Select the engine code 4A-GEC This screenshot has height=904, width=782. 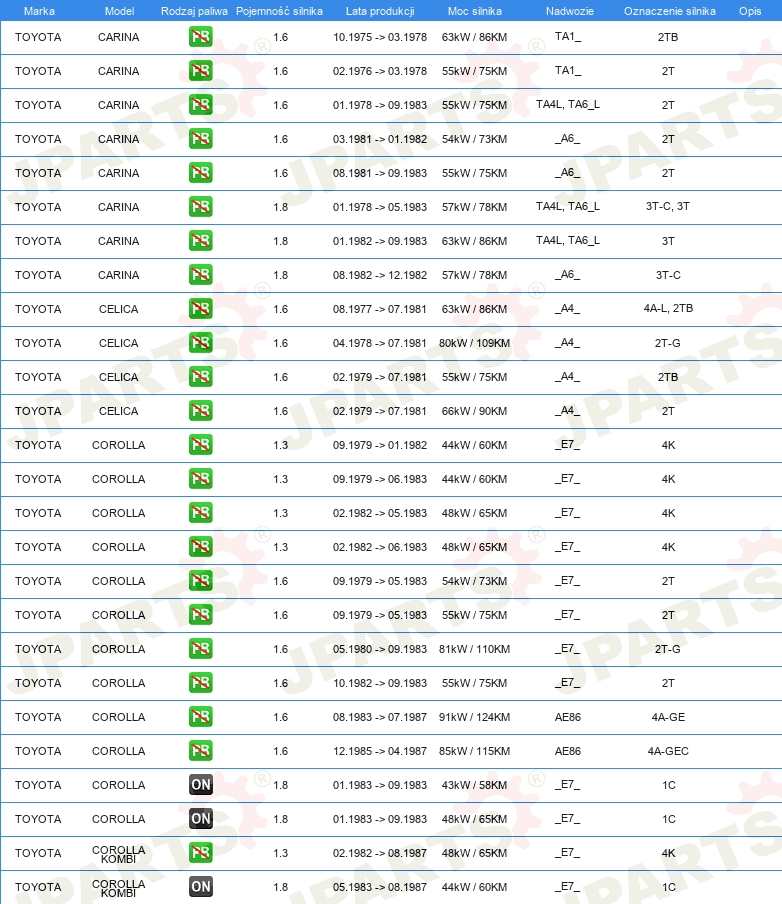click(x=668, y=752)
